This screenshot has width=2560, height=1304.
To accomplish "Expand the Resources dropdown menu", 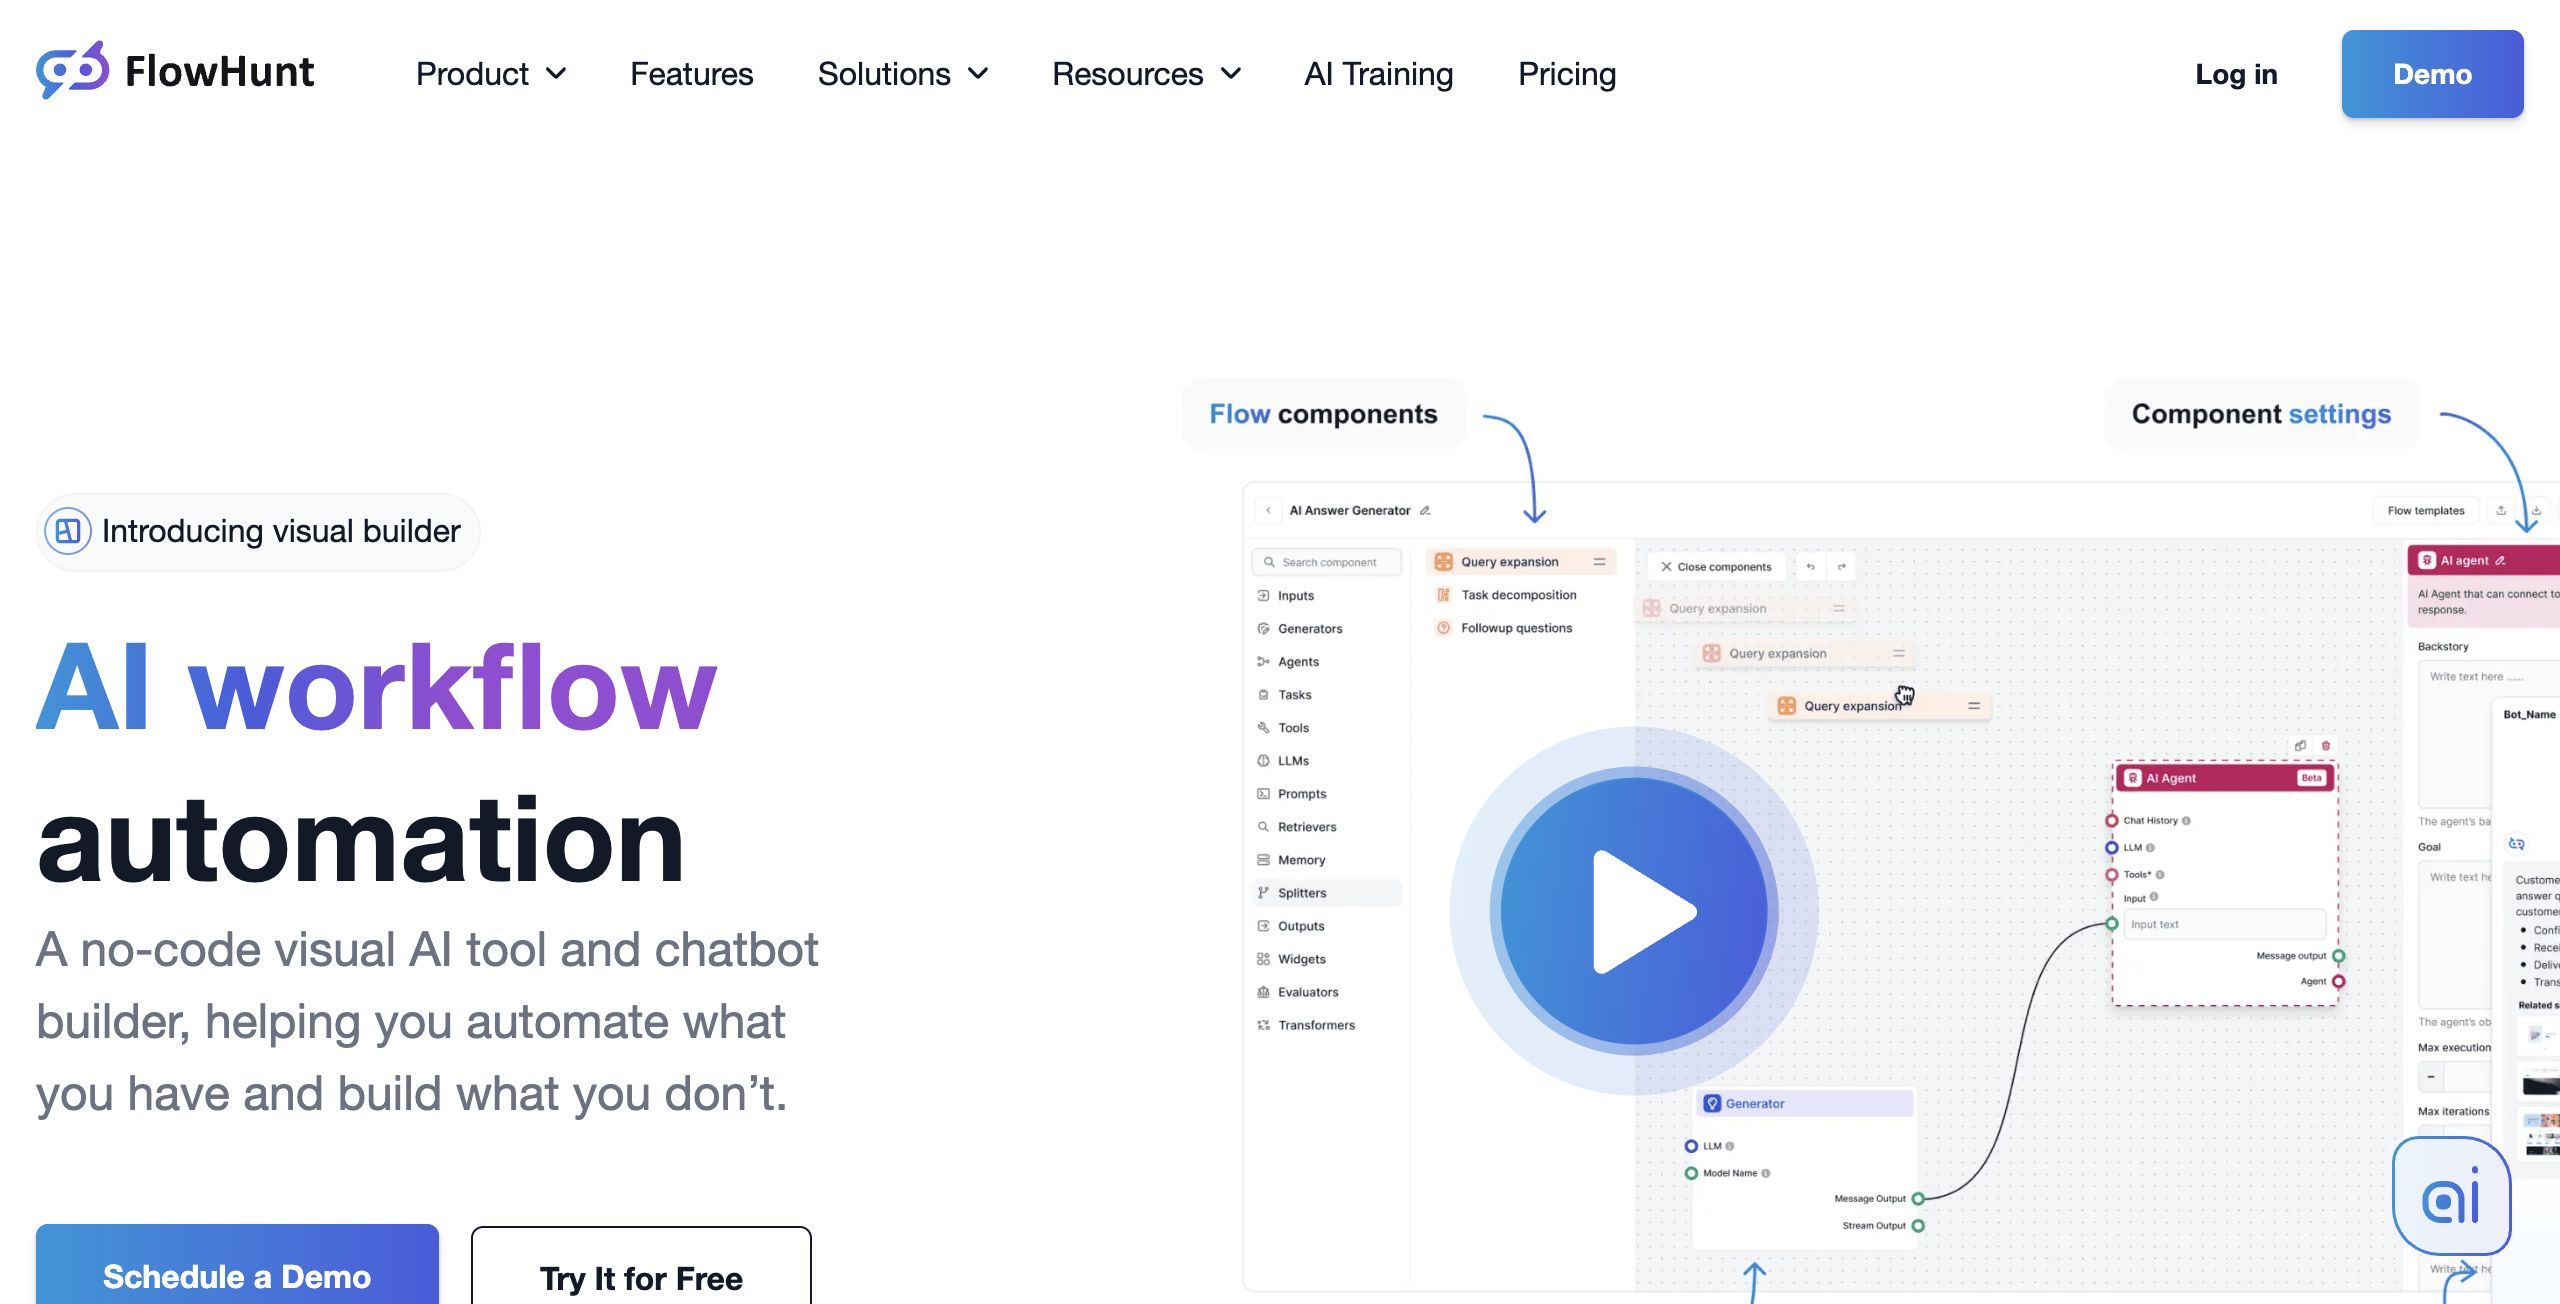I will 1146,74.
